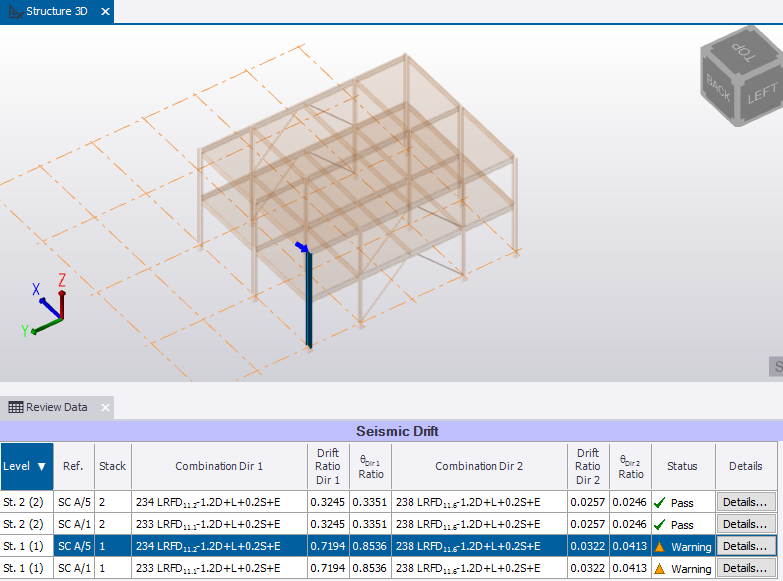This screenshot has height=581, width=783.
Task: Toggle sort arrow on Level column
Action: click(x=41, y=466)
